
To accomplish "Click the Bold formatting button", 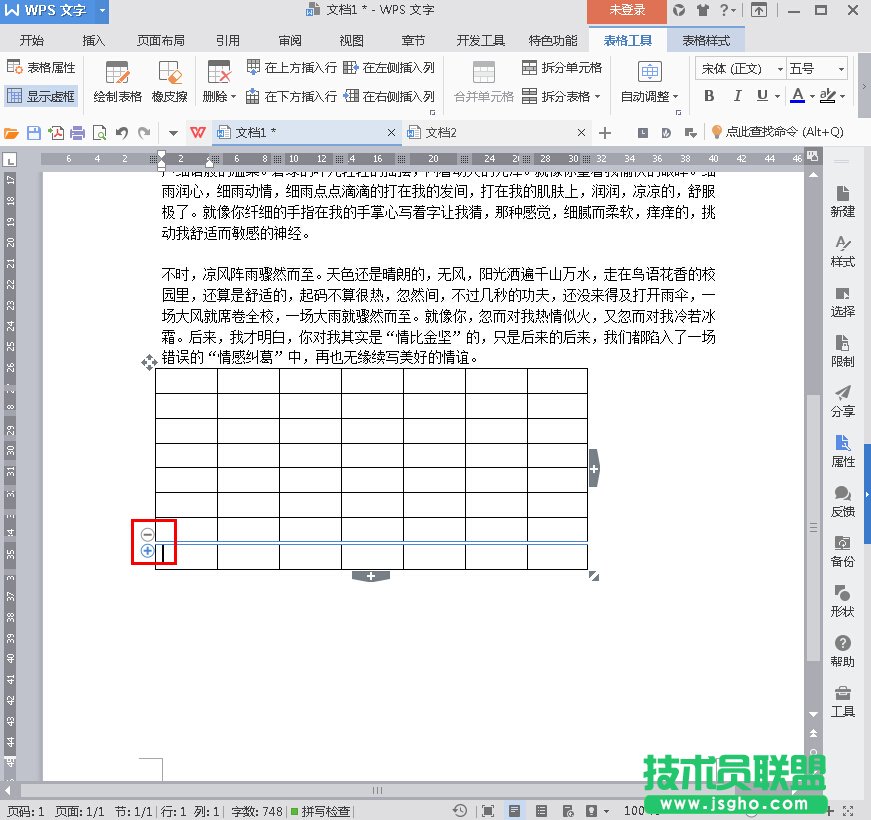I will (709, 96).
